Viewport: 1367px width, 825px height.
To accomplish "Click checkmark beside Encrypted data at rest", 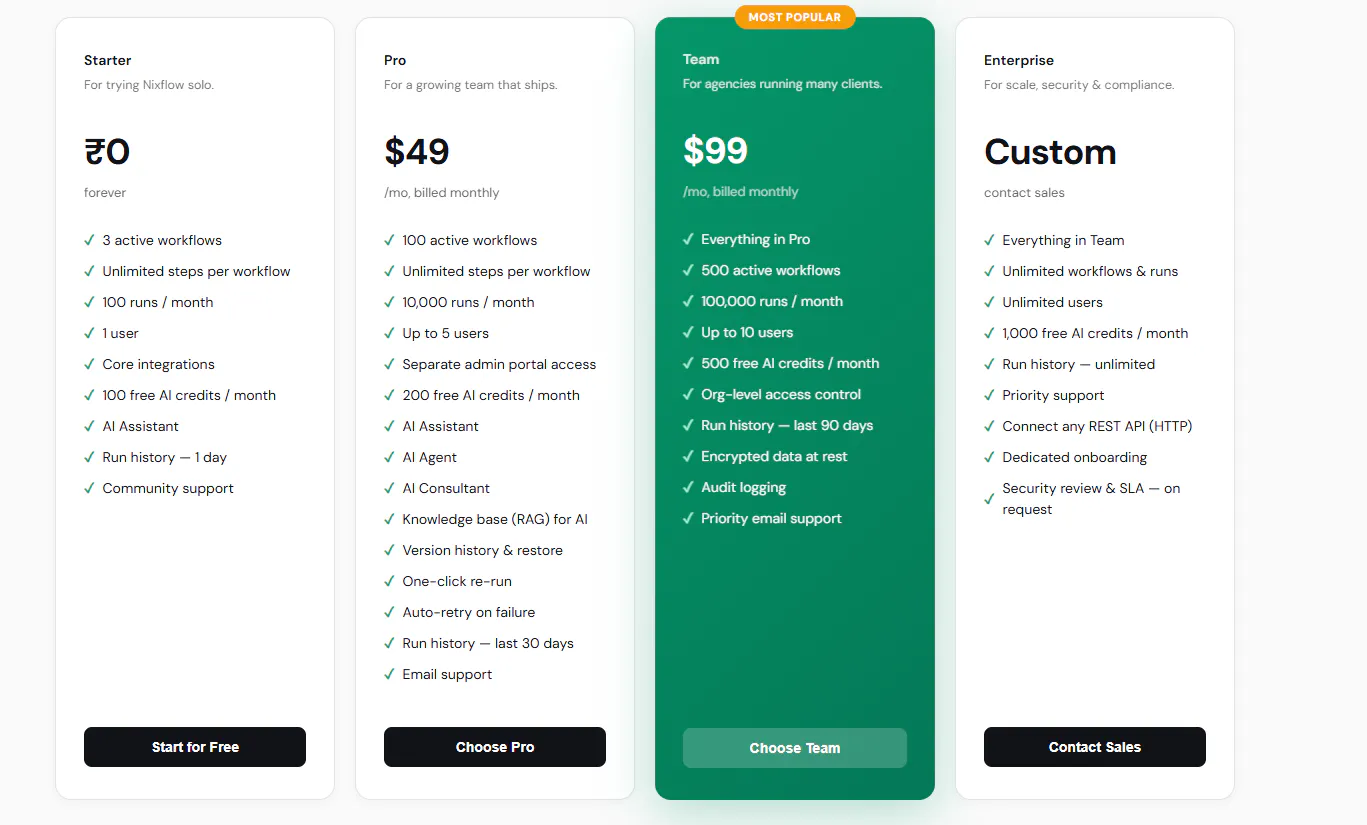I will pos(688,456).
